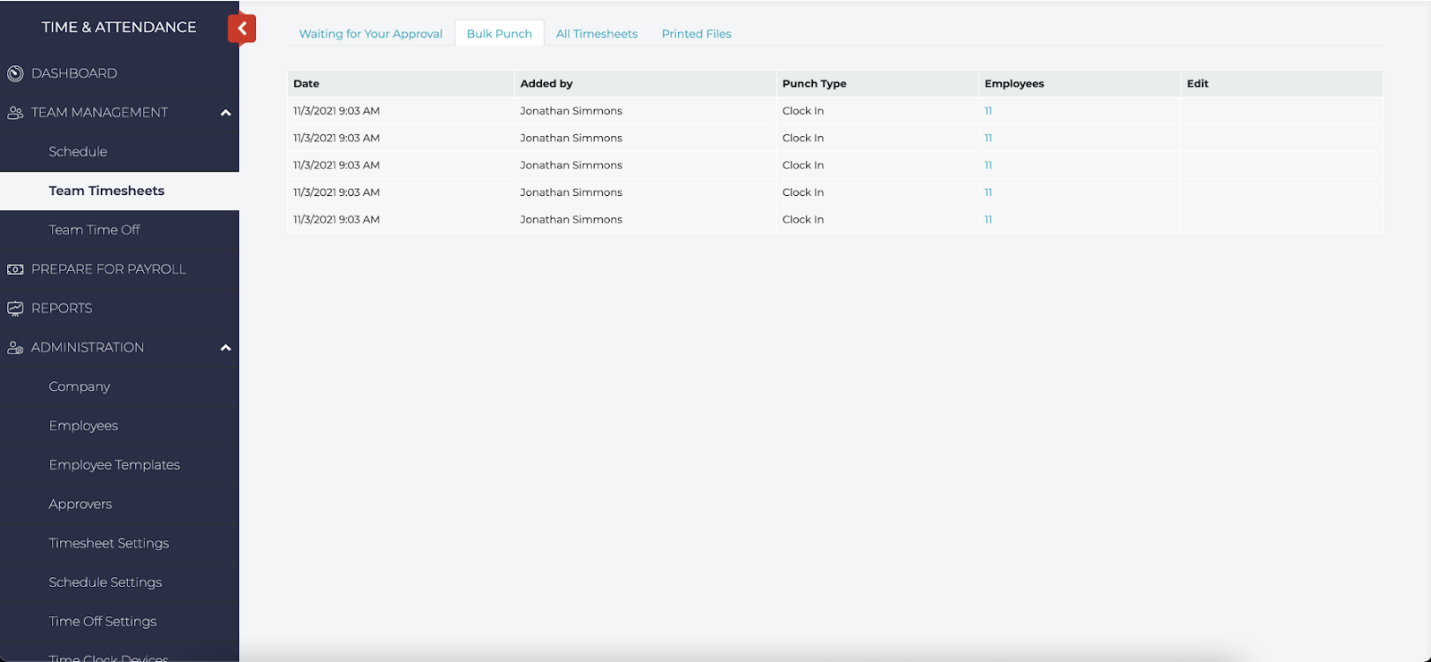Open the Printed Files tab
The image size is (1431, 662).
[696, 33]
